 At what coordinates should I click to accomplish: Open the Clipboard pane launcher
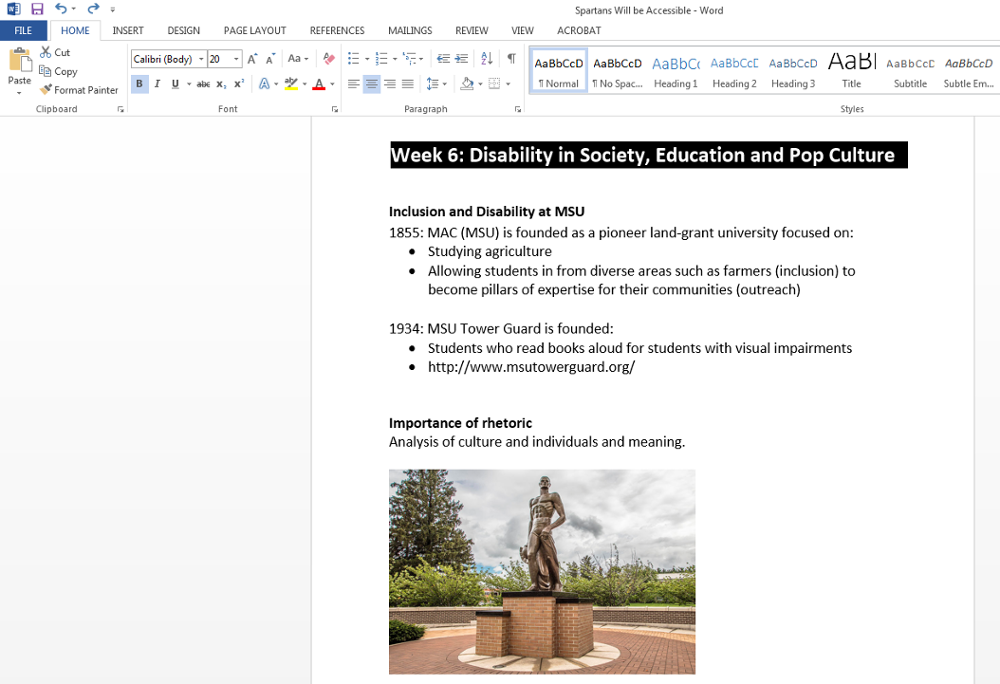(x=121, y=110)
